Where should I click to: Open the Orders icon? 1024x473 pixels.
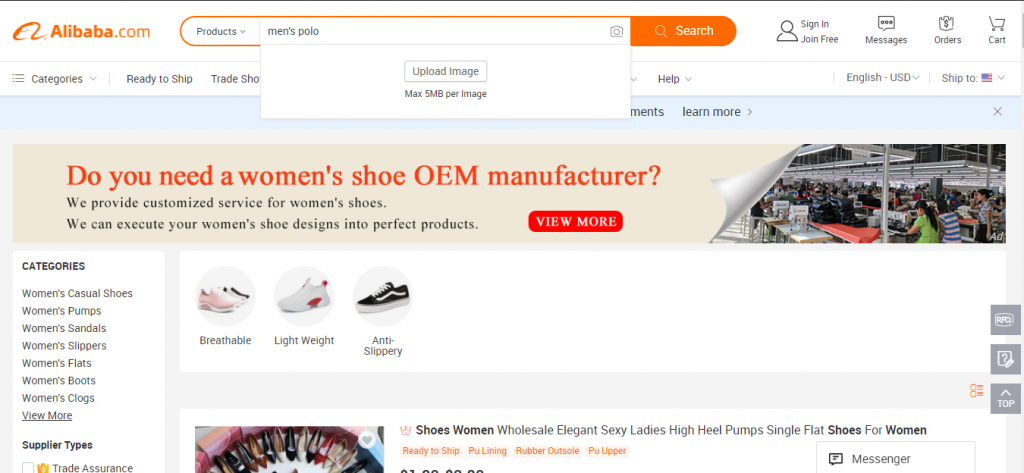(x=947, y=24)
